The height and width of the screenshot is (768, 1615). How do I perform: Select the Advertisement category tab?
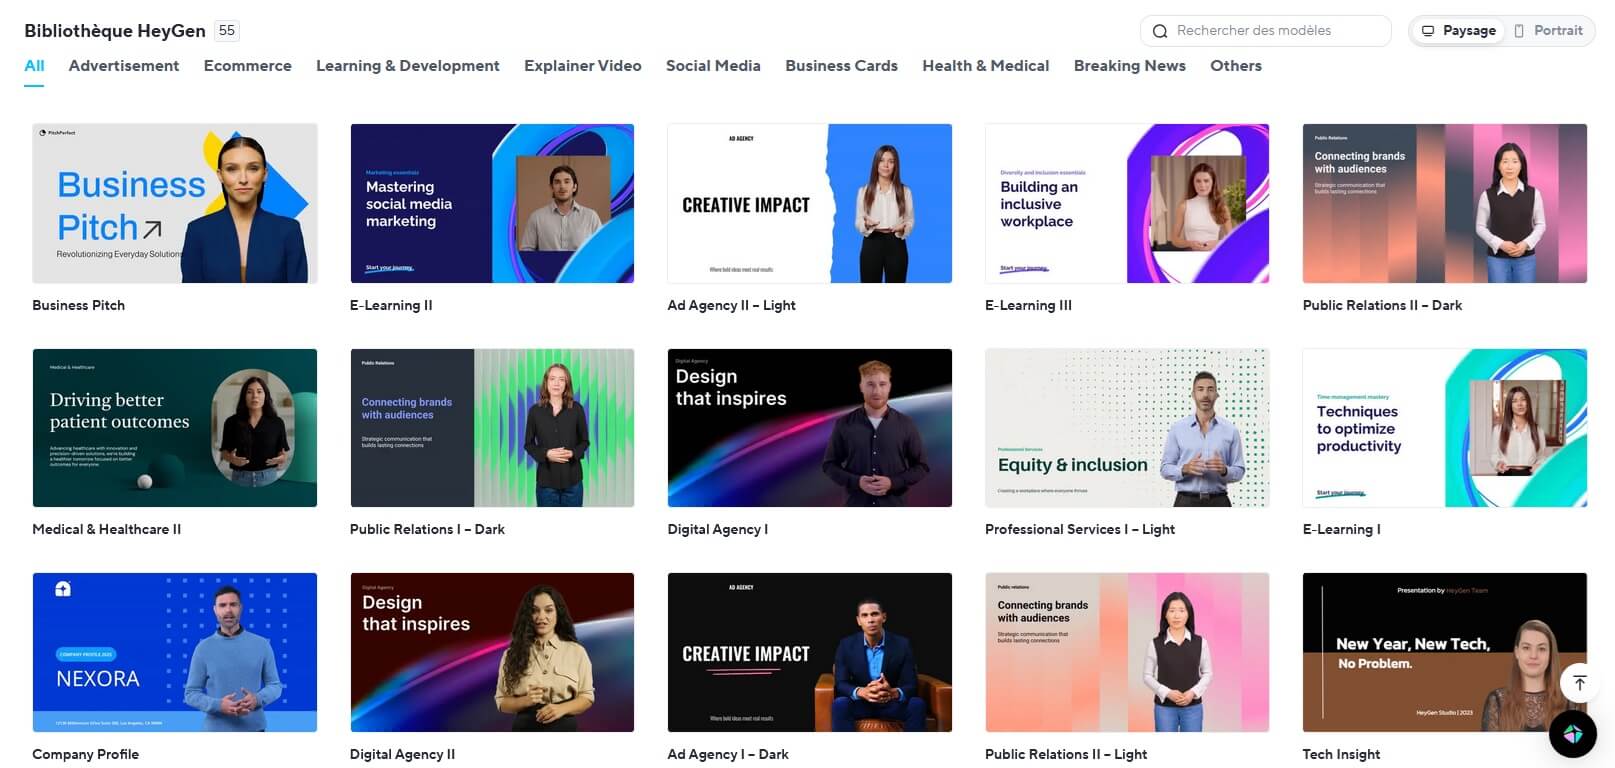tap(124, 66)
